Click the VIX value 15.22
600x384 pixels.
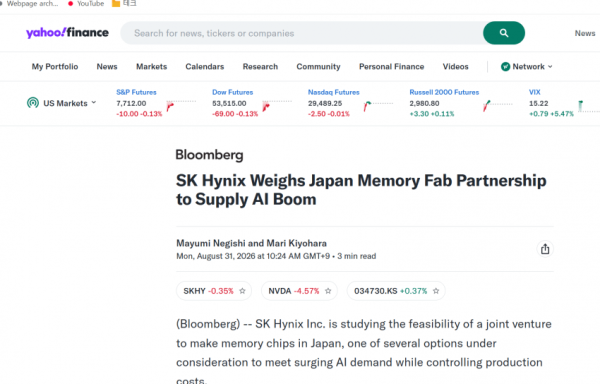[x=538, y=103]
